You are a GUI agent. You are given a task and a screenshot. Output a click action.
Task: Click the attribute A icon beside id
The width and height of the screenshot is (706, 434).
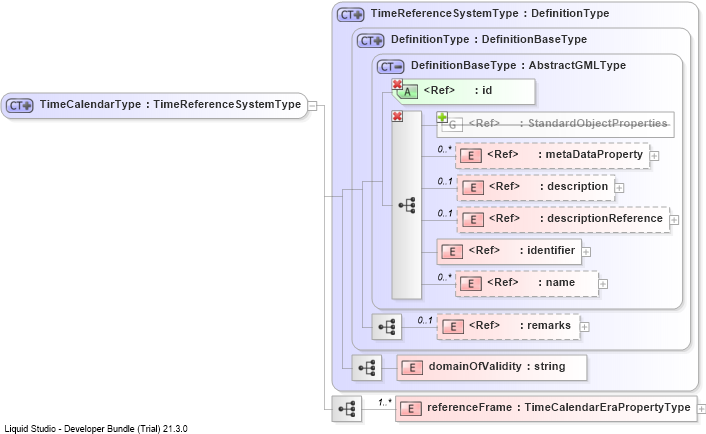tap(407, 92)
